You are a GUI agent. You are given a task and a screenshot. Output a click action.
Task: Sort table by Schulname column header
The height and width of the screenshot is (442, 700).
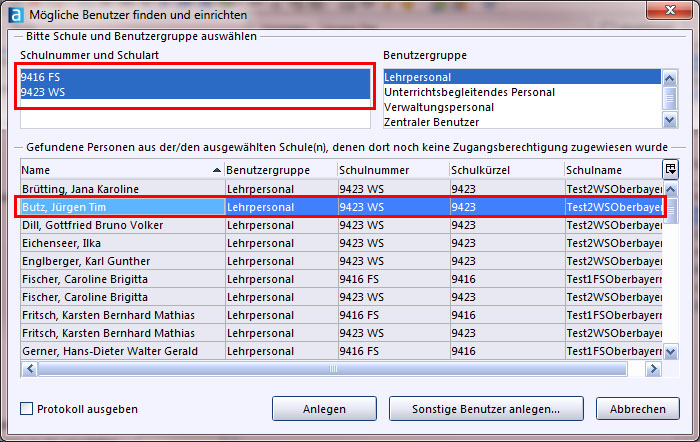613,170
